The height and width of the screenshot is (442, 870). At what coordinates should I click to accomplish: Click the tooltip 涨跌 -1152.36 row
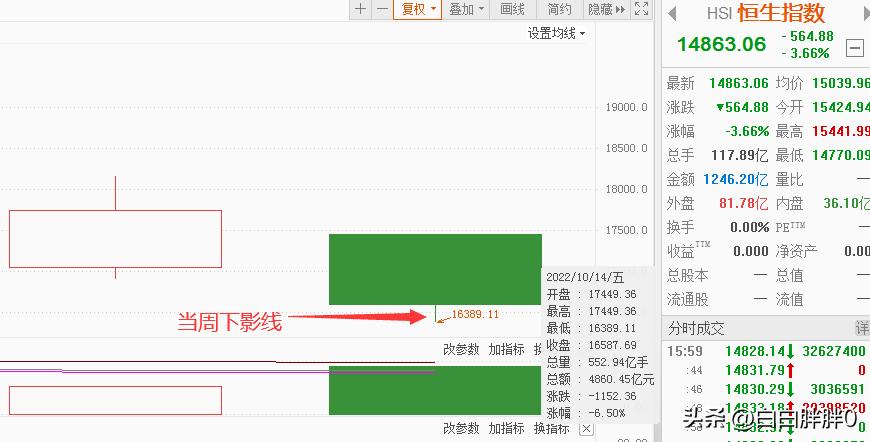pos(591,397)
